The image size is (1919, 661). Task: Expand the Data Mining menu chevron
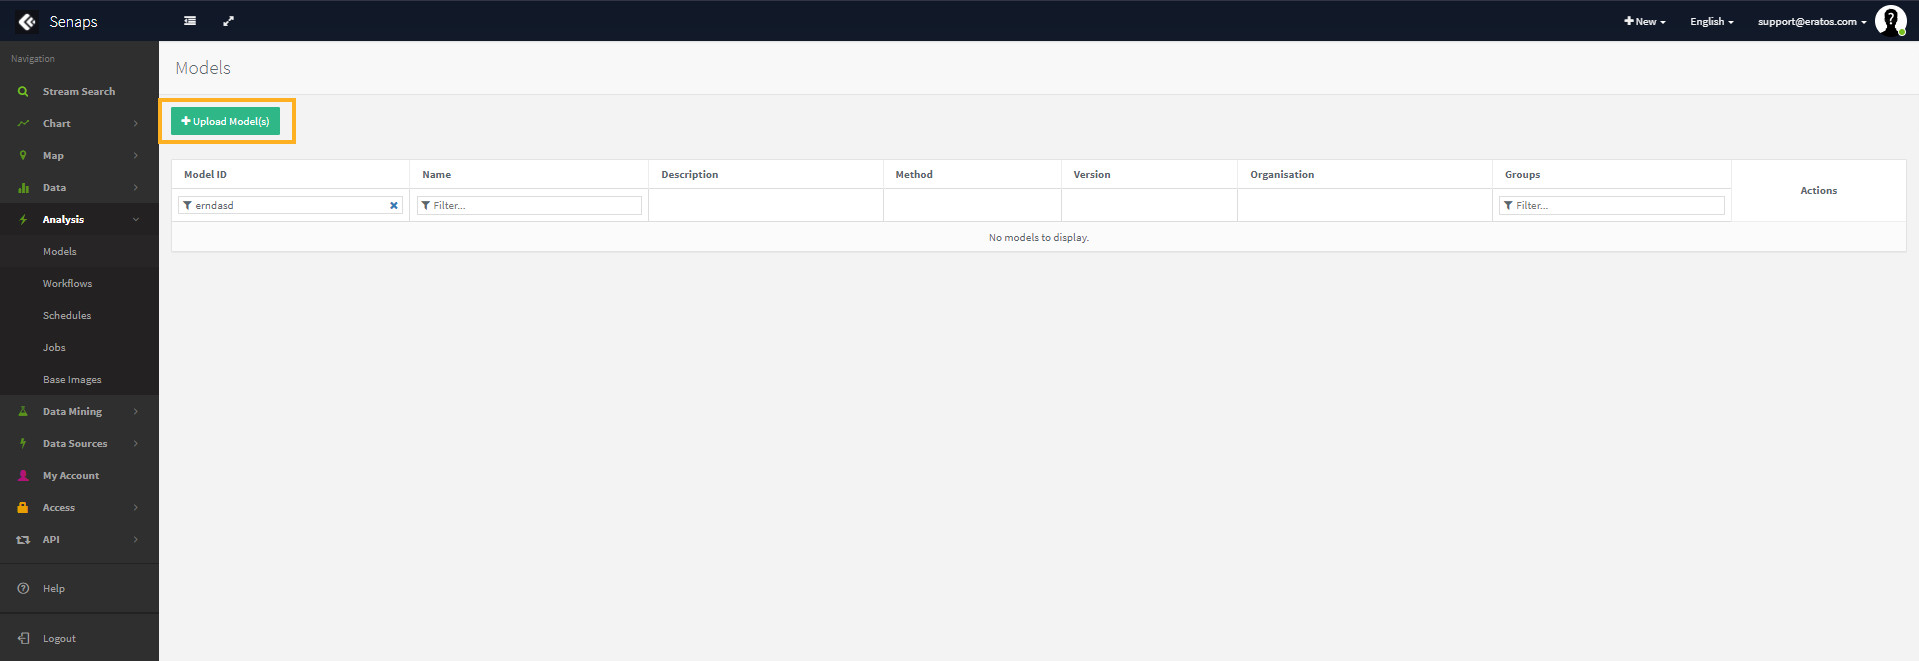click(x=136, y=411)
